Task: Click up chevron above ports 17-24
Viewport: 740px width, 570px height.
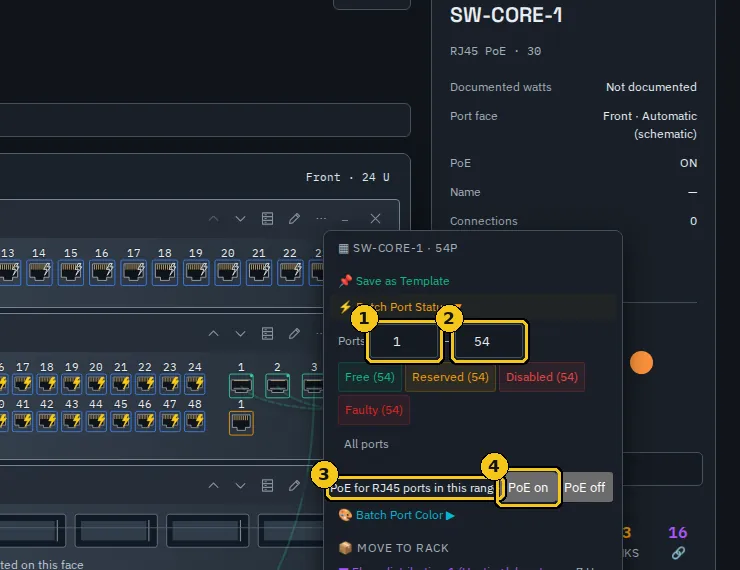Action: tap(213, 334)
